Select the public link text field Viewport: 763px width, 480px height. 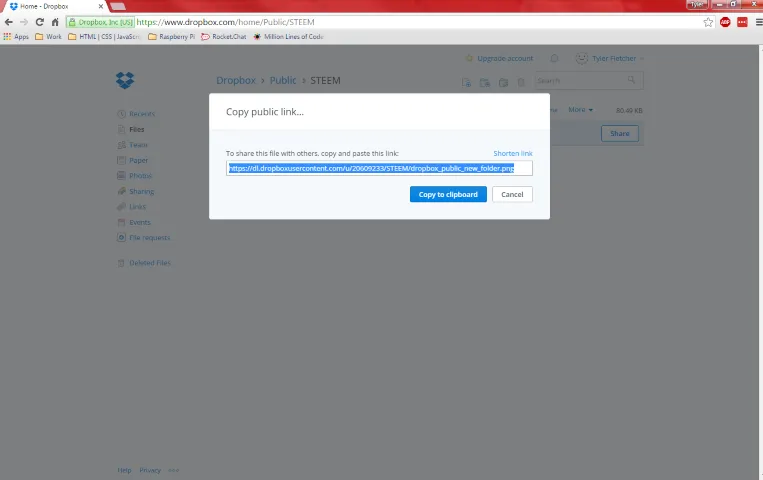pos(379,168)
